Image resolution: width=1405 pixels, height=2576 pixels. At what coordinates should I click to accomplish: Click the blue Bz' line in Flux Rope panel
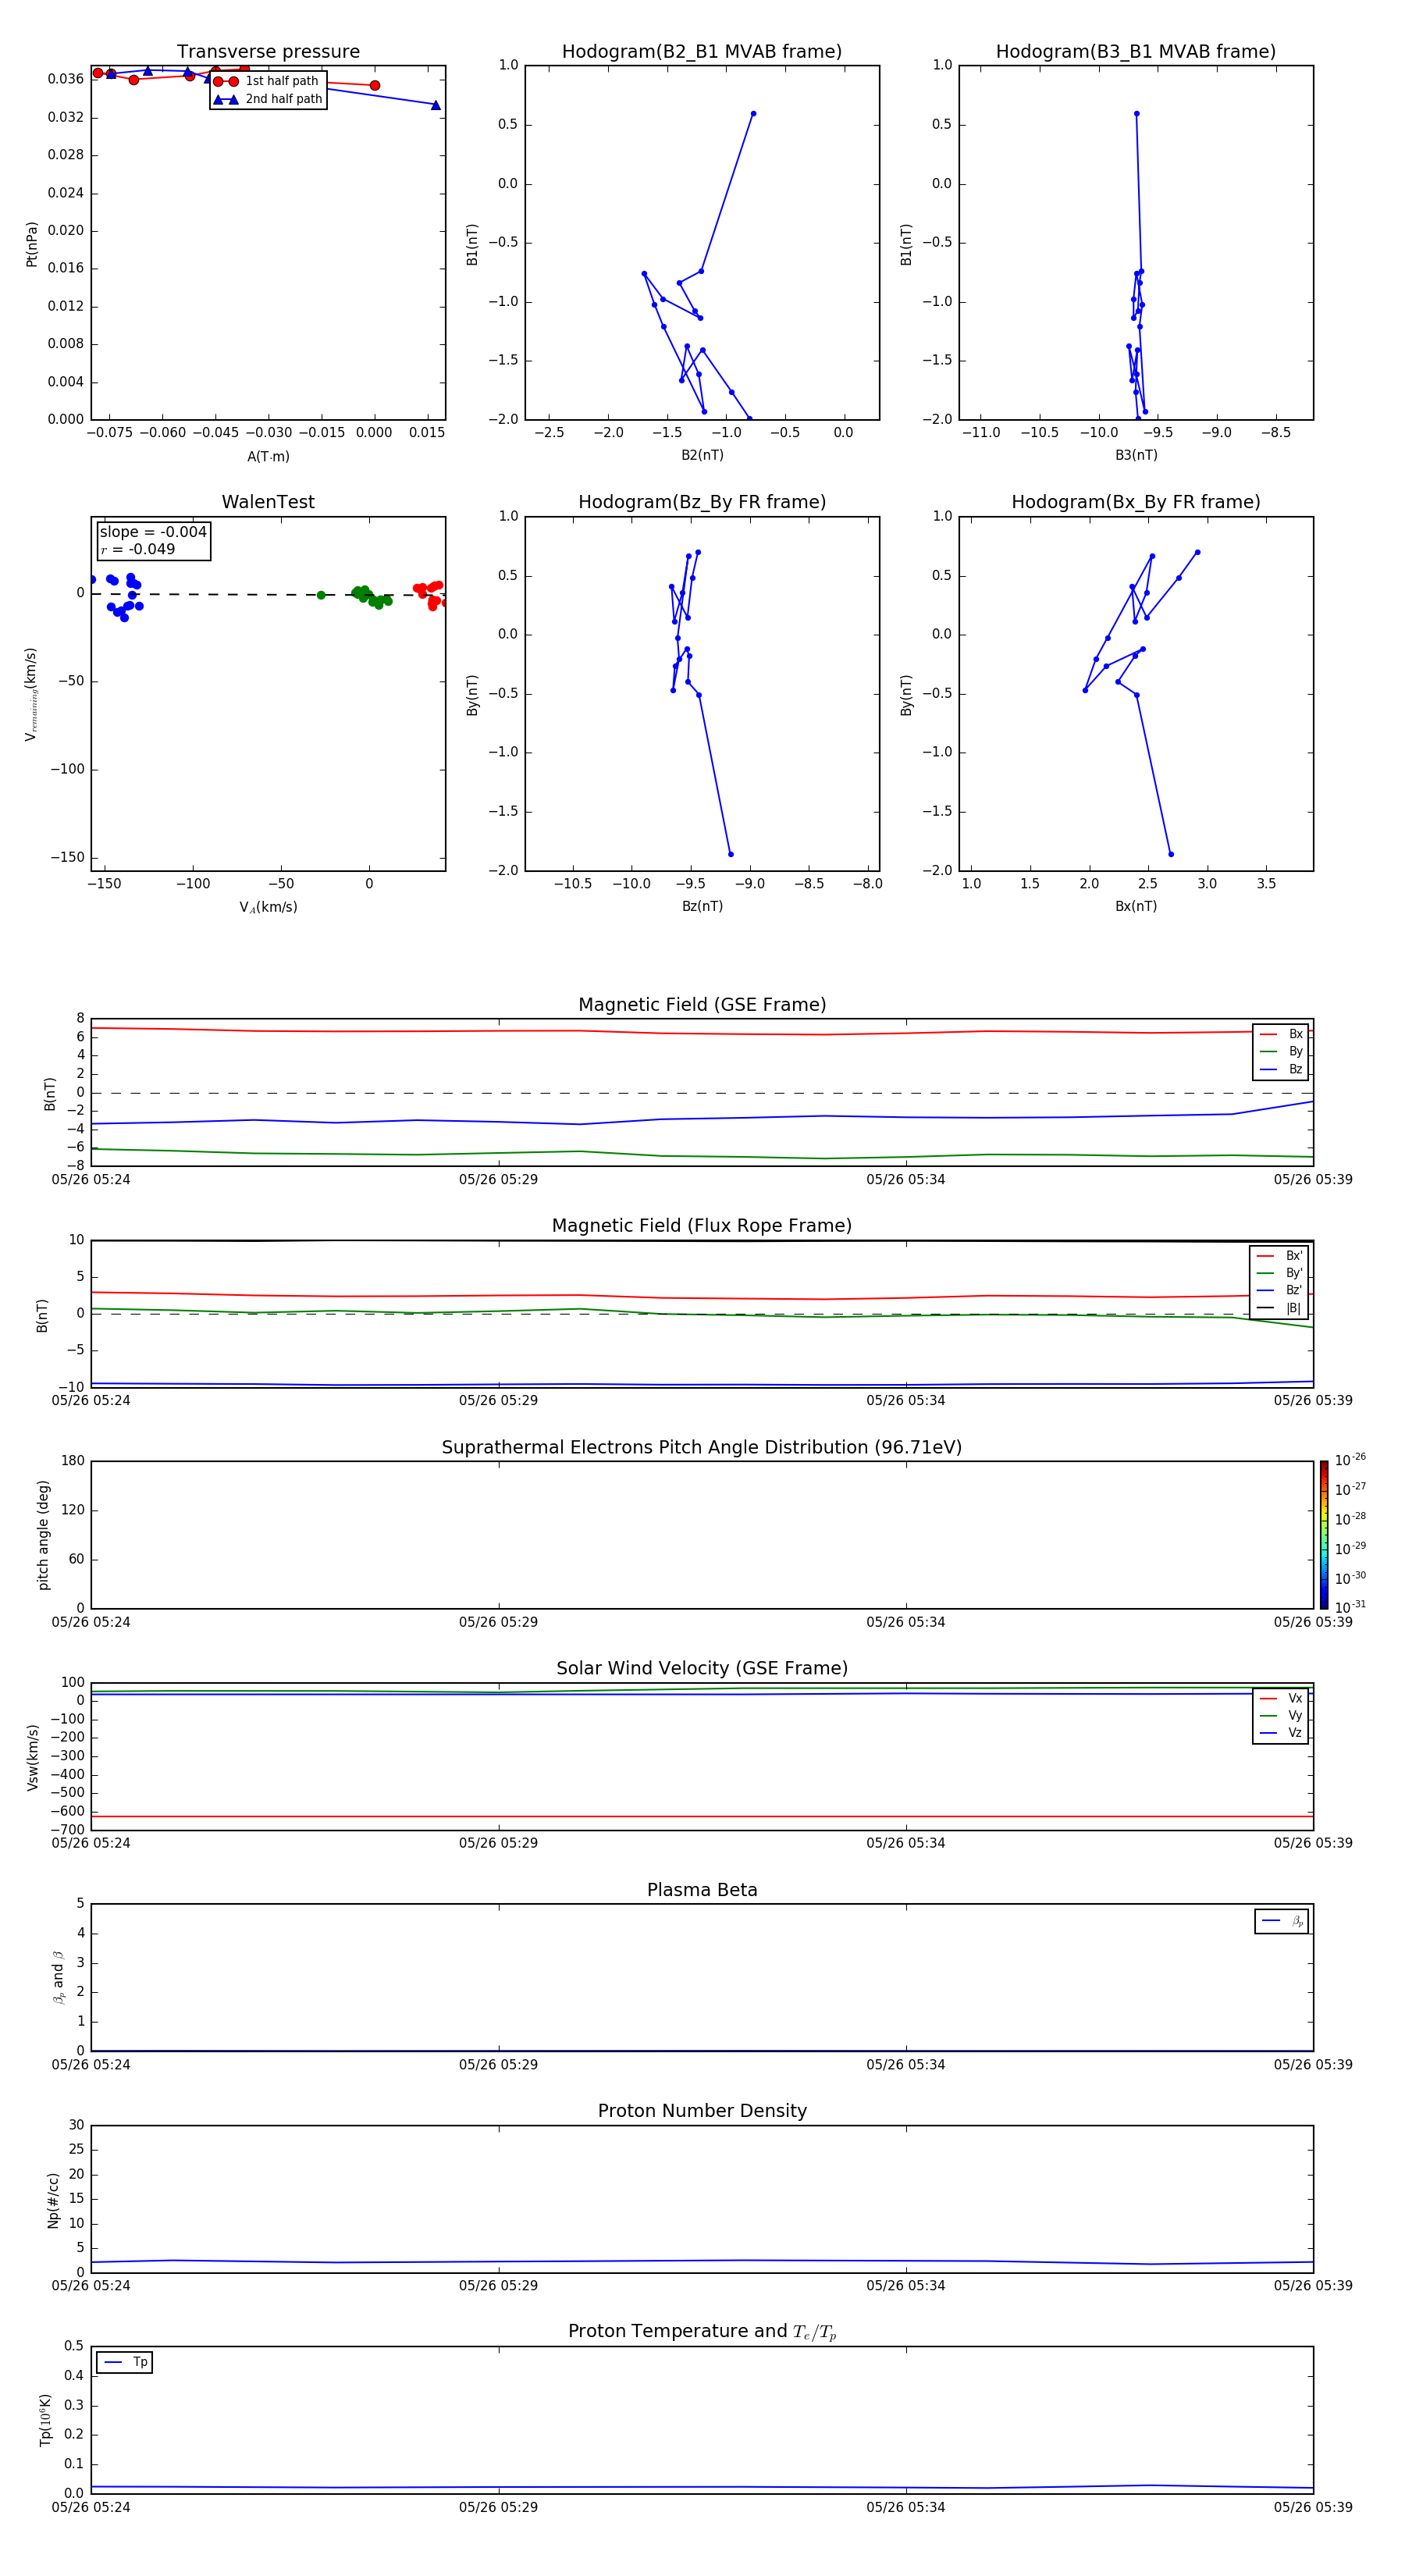tap(702, 1385)
